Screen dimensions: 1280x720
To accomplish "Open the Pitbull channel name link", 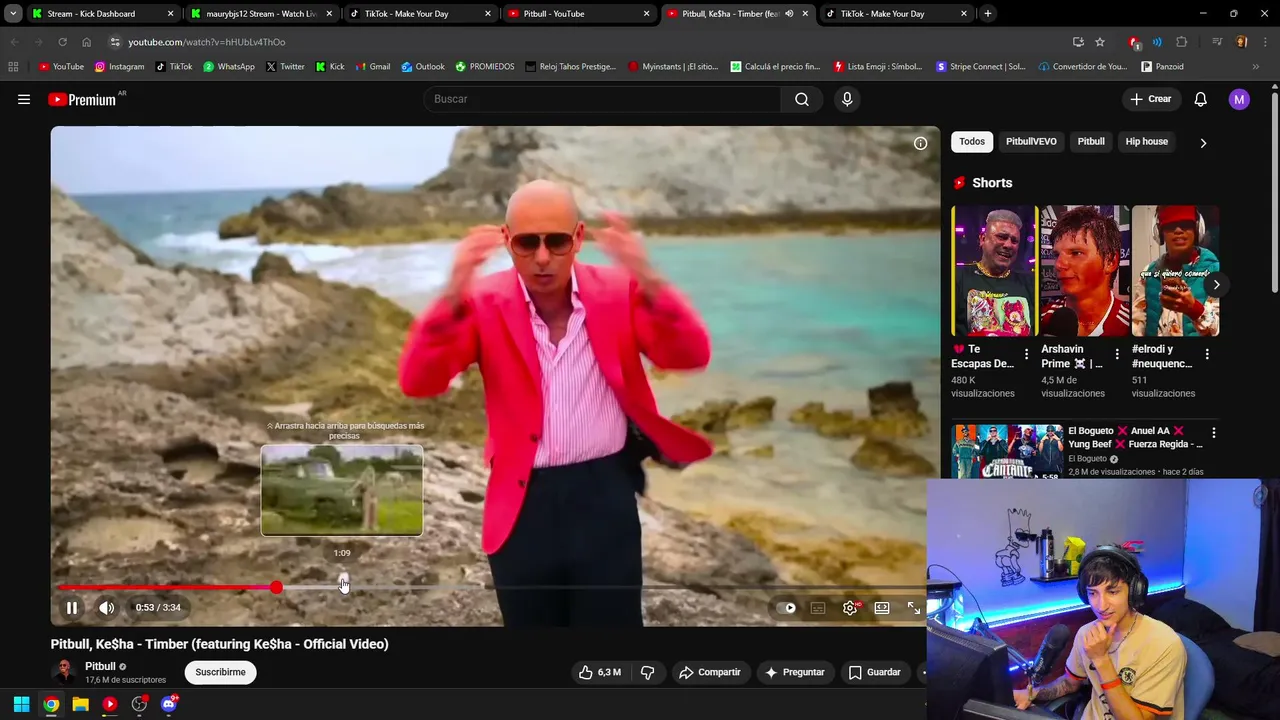I will 100,666.
